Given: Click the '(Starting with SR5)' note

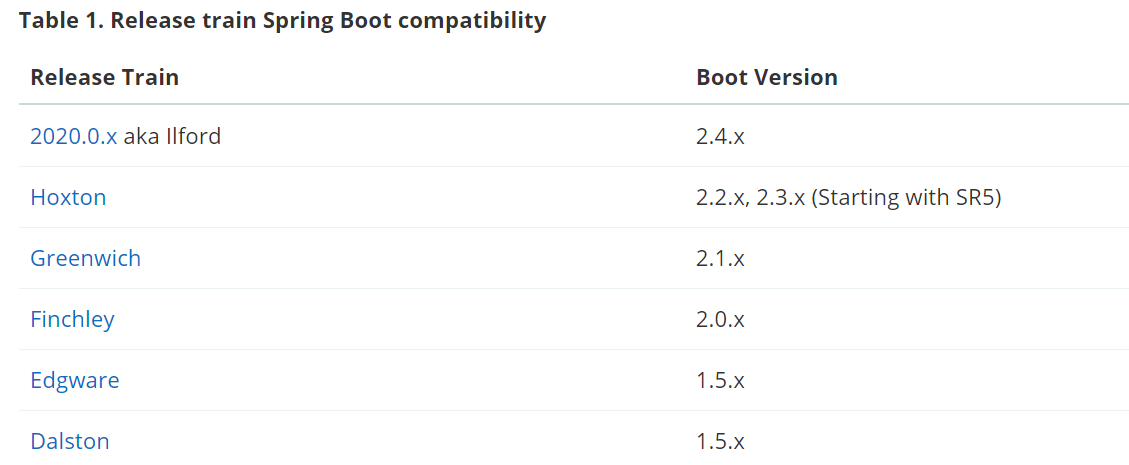Looking at the screenshot, I should [x=906, y=197].
